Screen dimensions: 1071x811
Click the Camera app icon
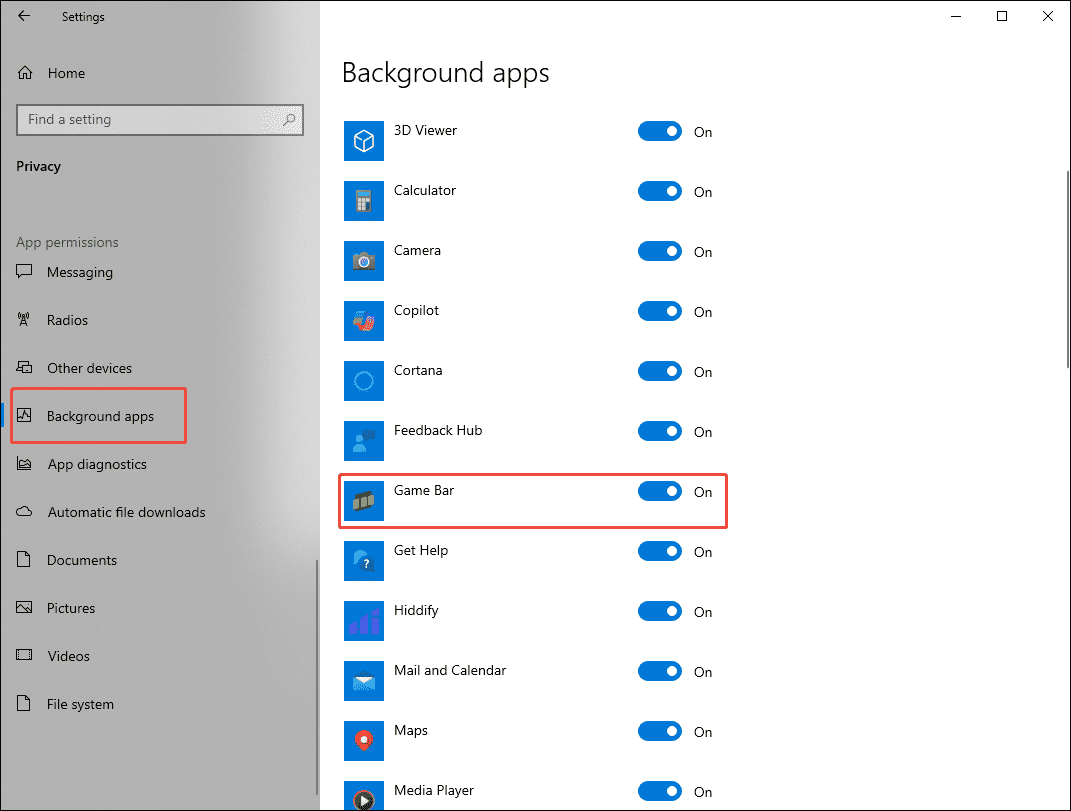(364, 261)
